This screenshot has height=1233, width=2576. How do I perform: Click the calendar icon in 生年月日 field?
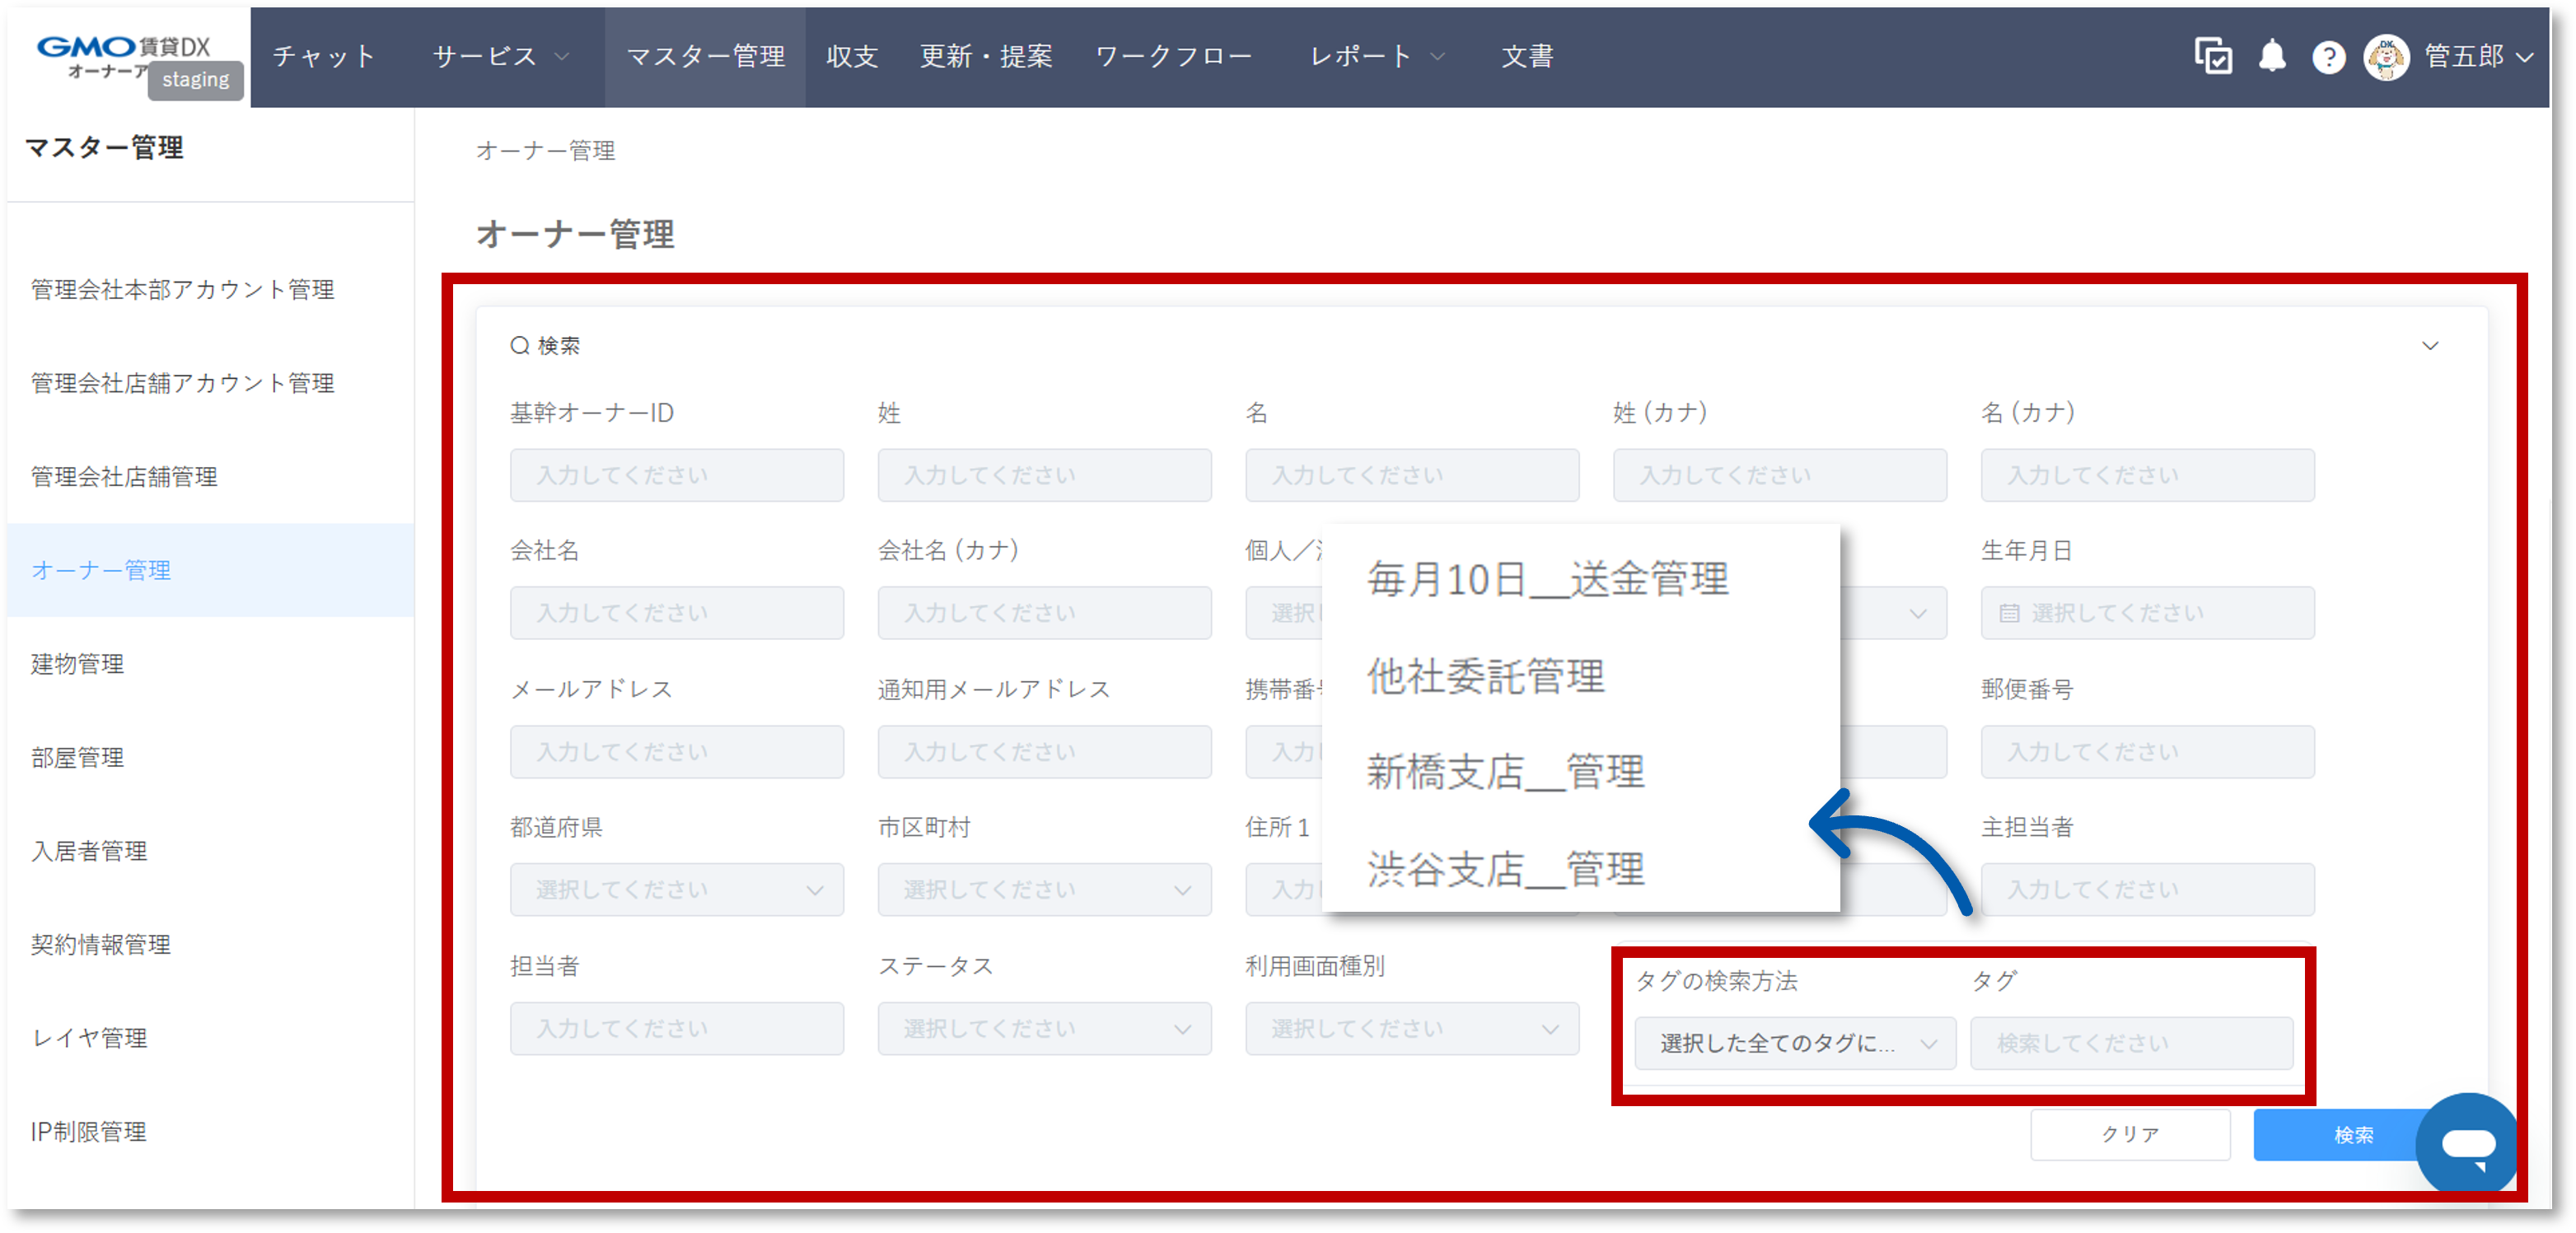click(2009, 613)
